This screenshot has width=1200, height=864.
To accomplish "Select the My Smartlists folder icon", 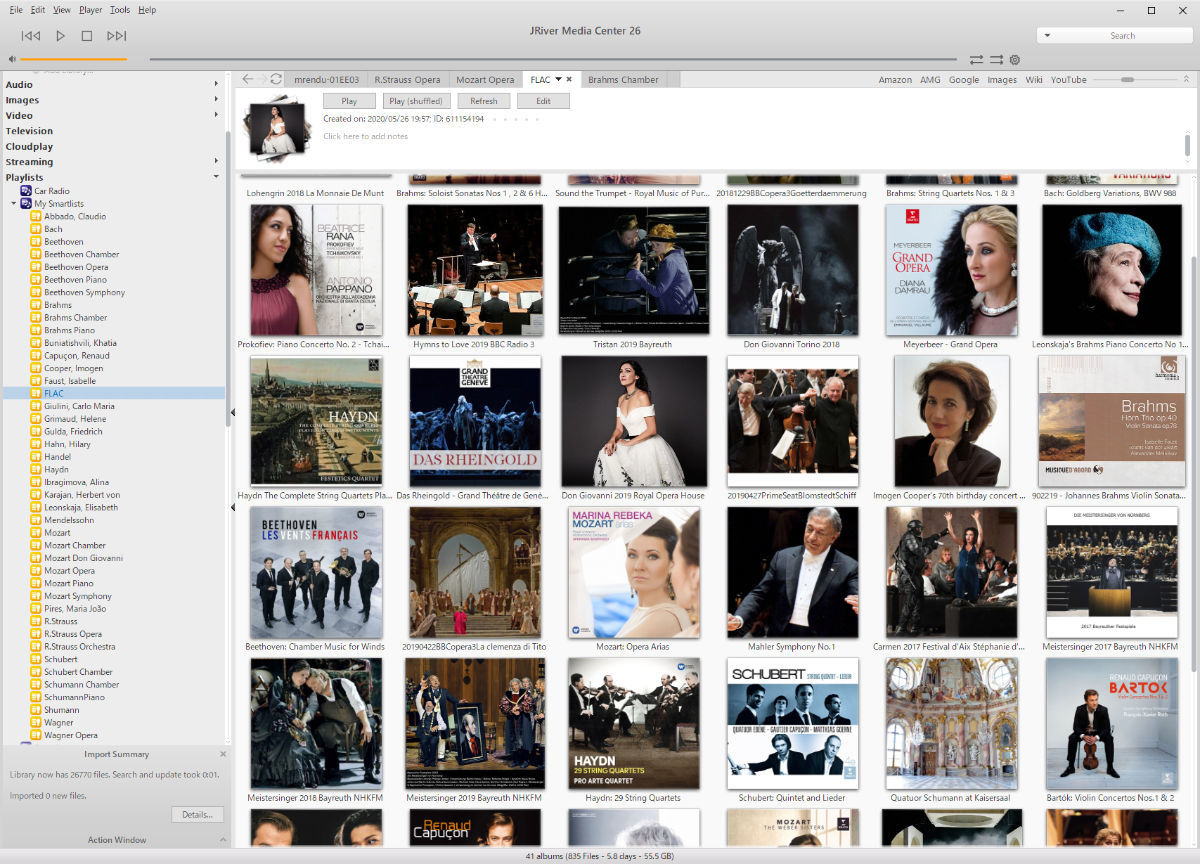I will (26, 203).
